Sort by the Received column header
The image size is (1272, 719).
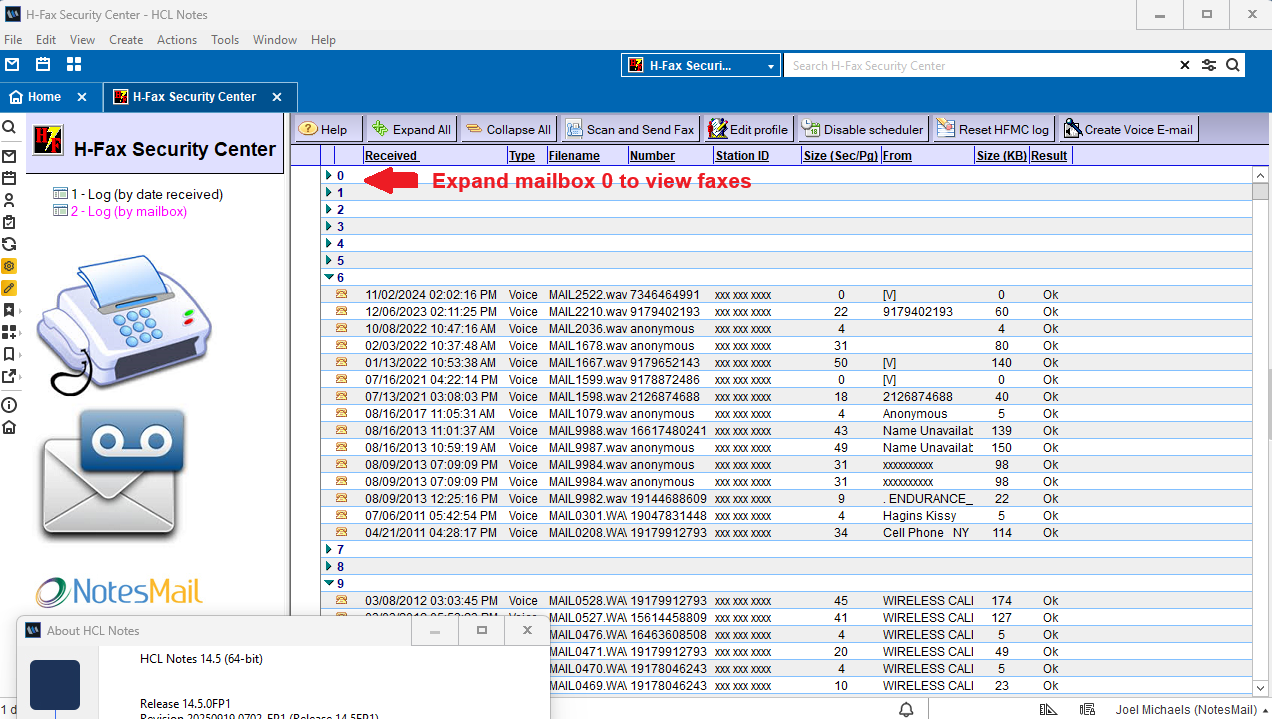(391, 156)
